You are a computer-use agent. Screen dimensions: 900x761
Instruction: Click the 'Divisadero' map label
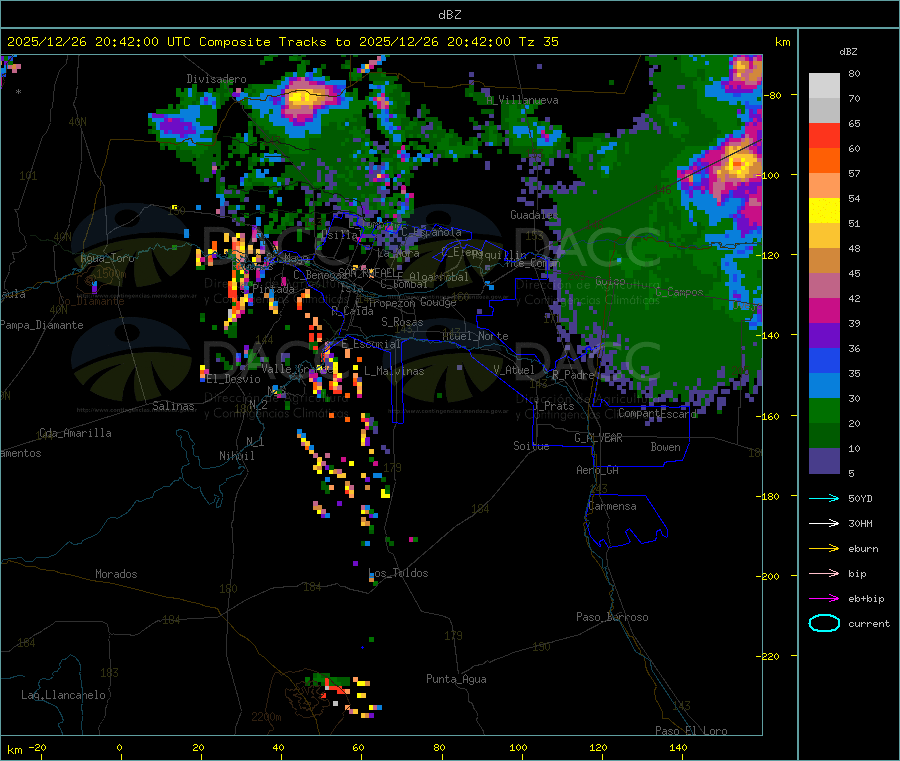point(216,79)
